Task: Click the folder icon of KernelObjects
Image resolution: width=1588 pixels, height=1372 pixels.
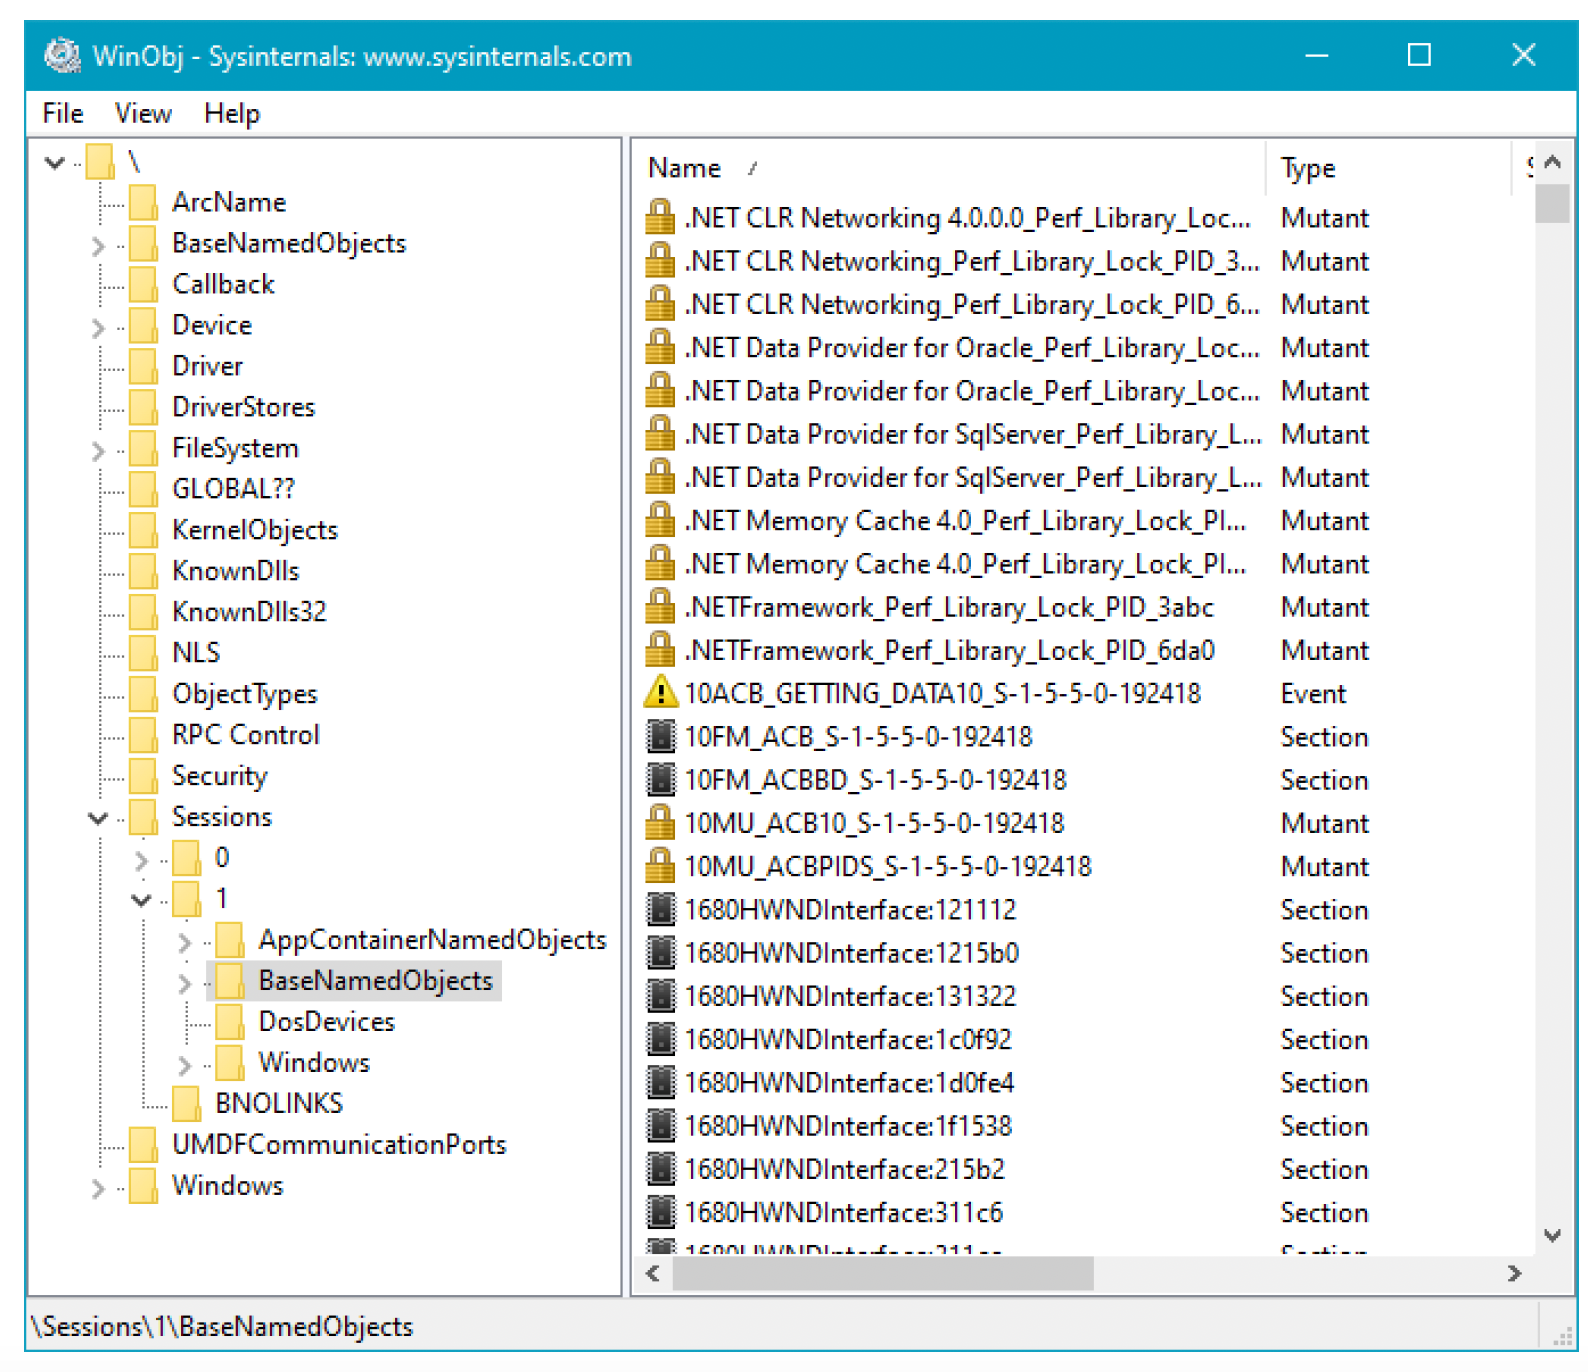Action: click(x=144, y=530)
